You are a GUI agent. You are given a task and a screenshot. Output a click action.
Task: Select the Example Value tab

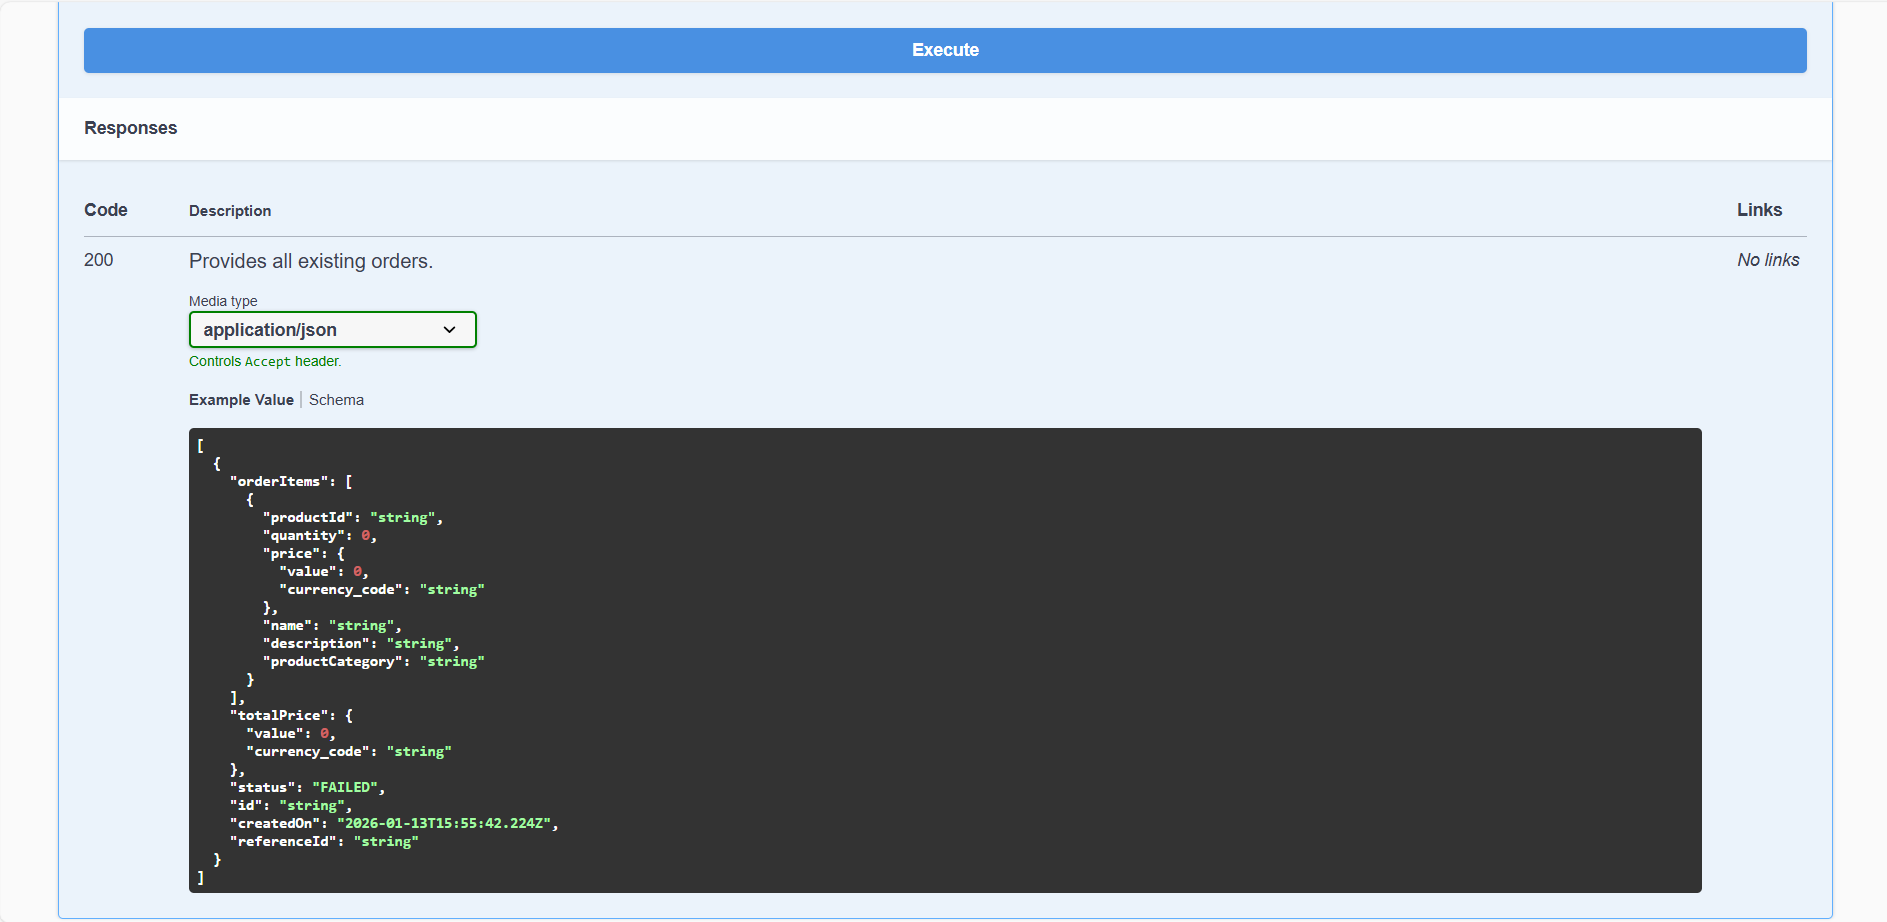241,399
